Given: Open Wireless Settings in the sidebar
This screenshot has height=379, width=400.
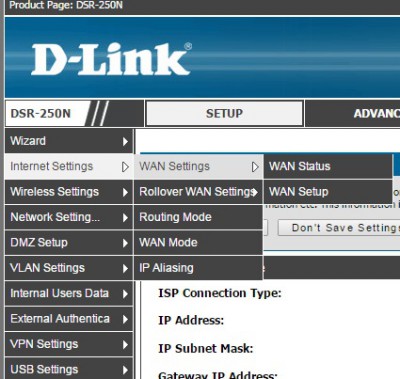Looking at the screenshot, I should click(x=69, y=192).
